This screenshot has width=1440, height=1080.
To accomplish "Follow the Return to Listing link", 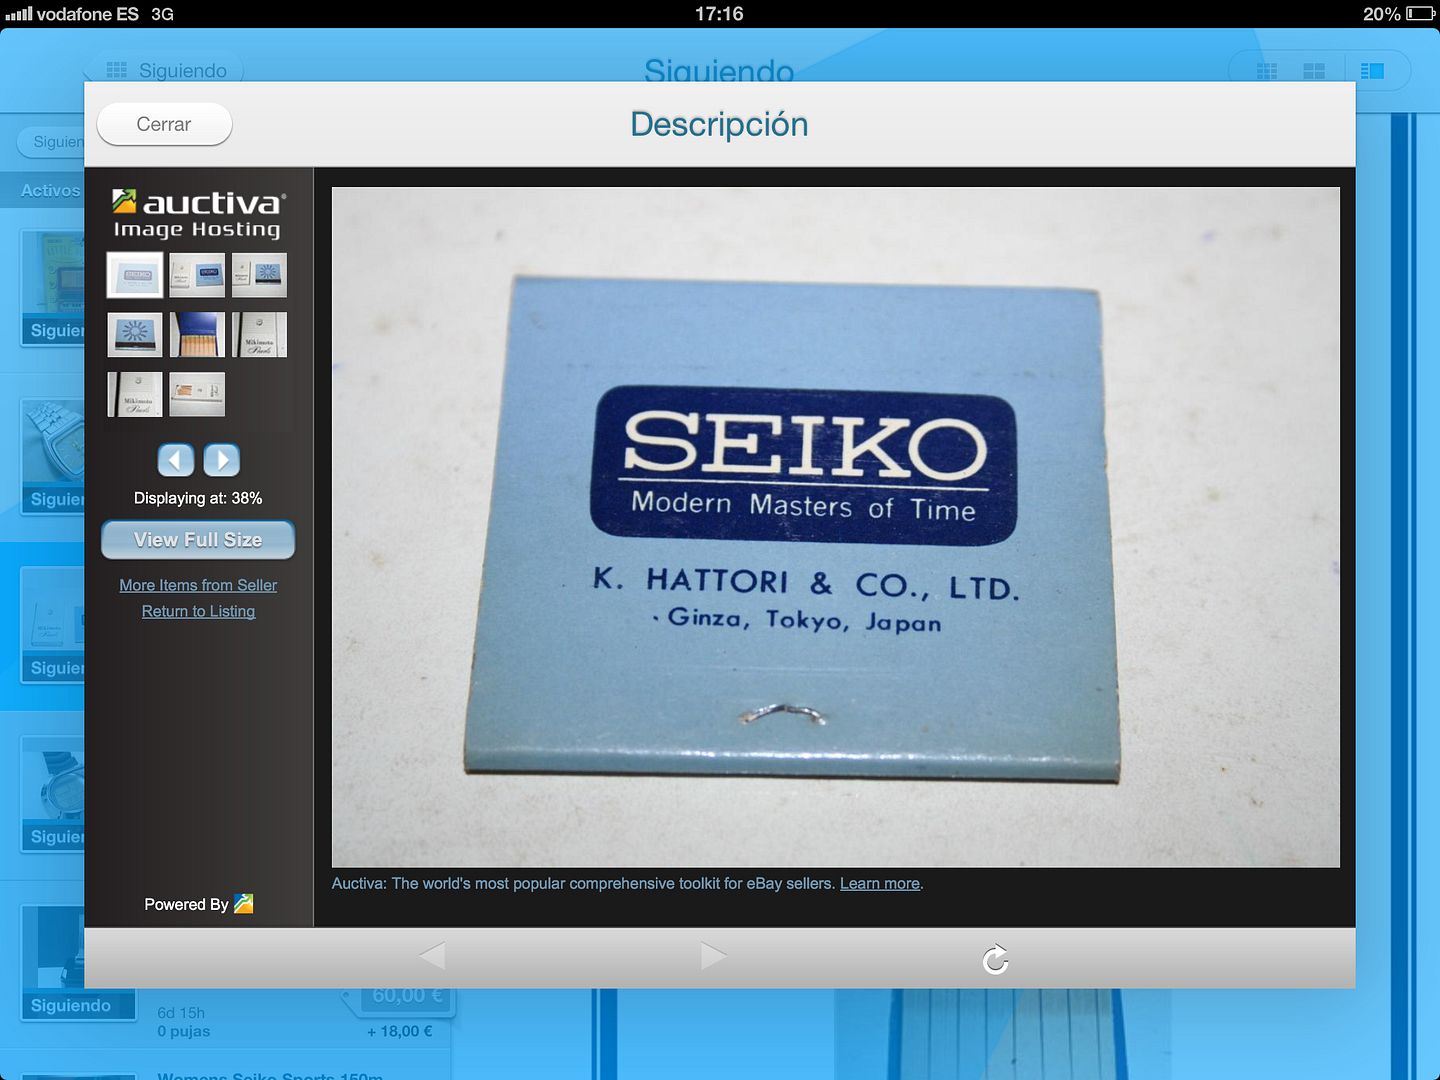I will pos(198,611).
